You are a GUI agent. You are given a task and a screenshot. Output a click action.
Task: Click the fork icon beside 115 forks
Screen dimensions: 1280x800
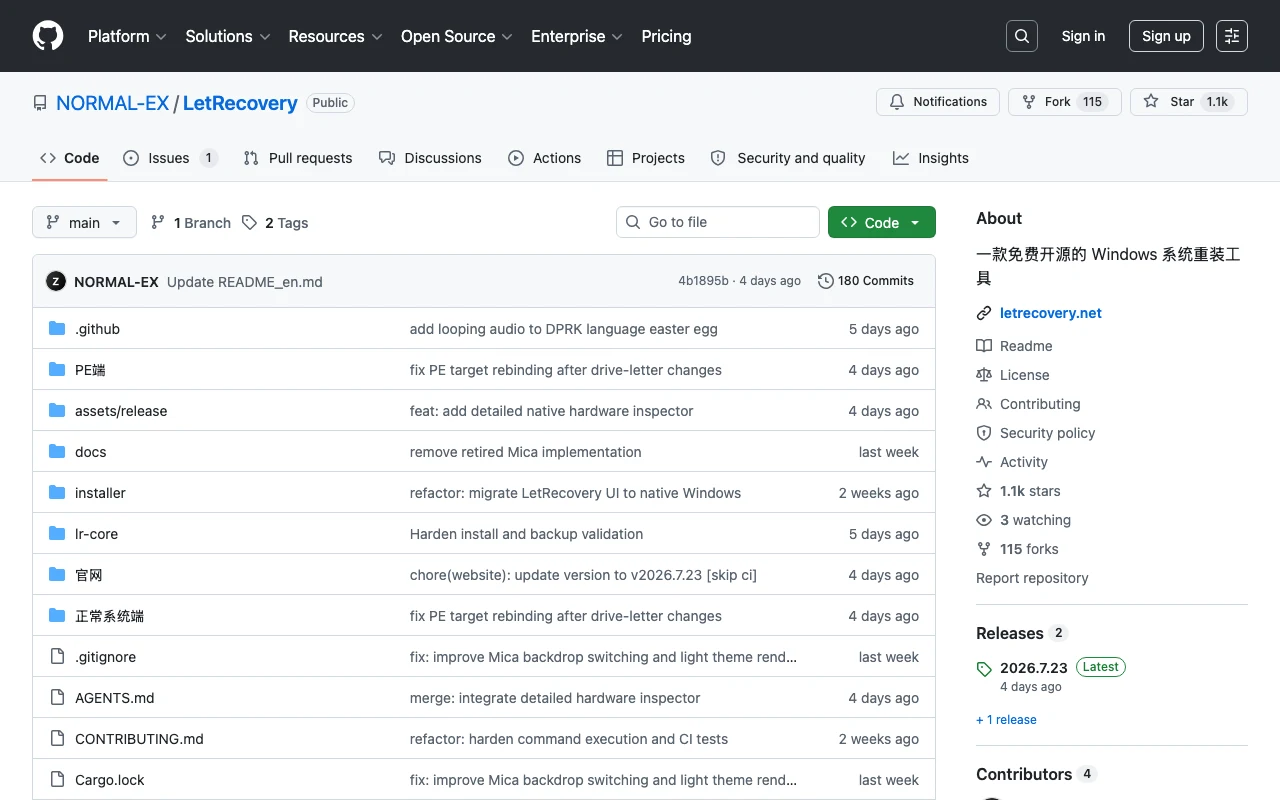pyautogui.click(x=984, y=548)
